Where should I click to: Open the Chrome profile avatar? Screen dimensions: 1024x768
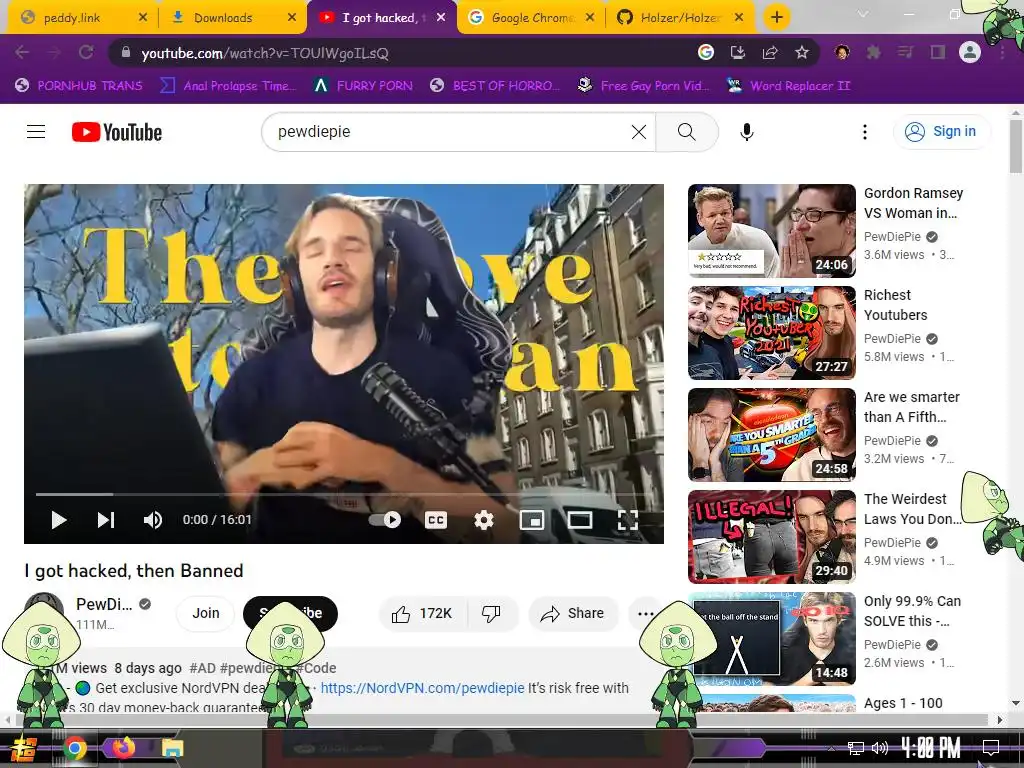pyautogui.click(x=970, y=52)
